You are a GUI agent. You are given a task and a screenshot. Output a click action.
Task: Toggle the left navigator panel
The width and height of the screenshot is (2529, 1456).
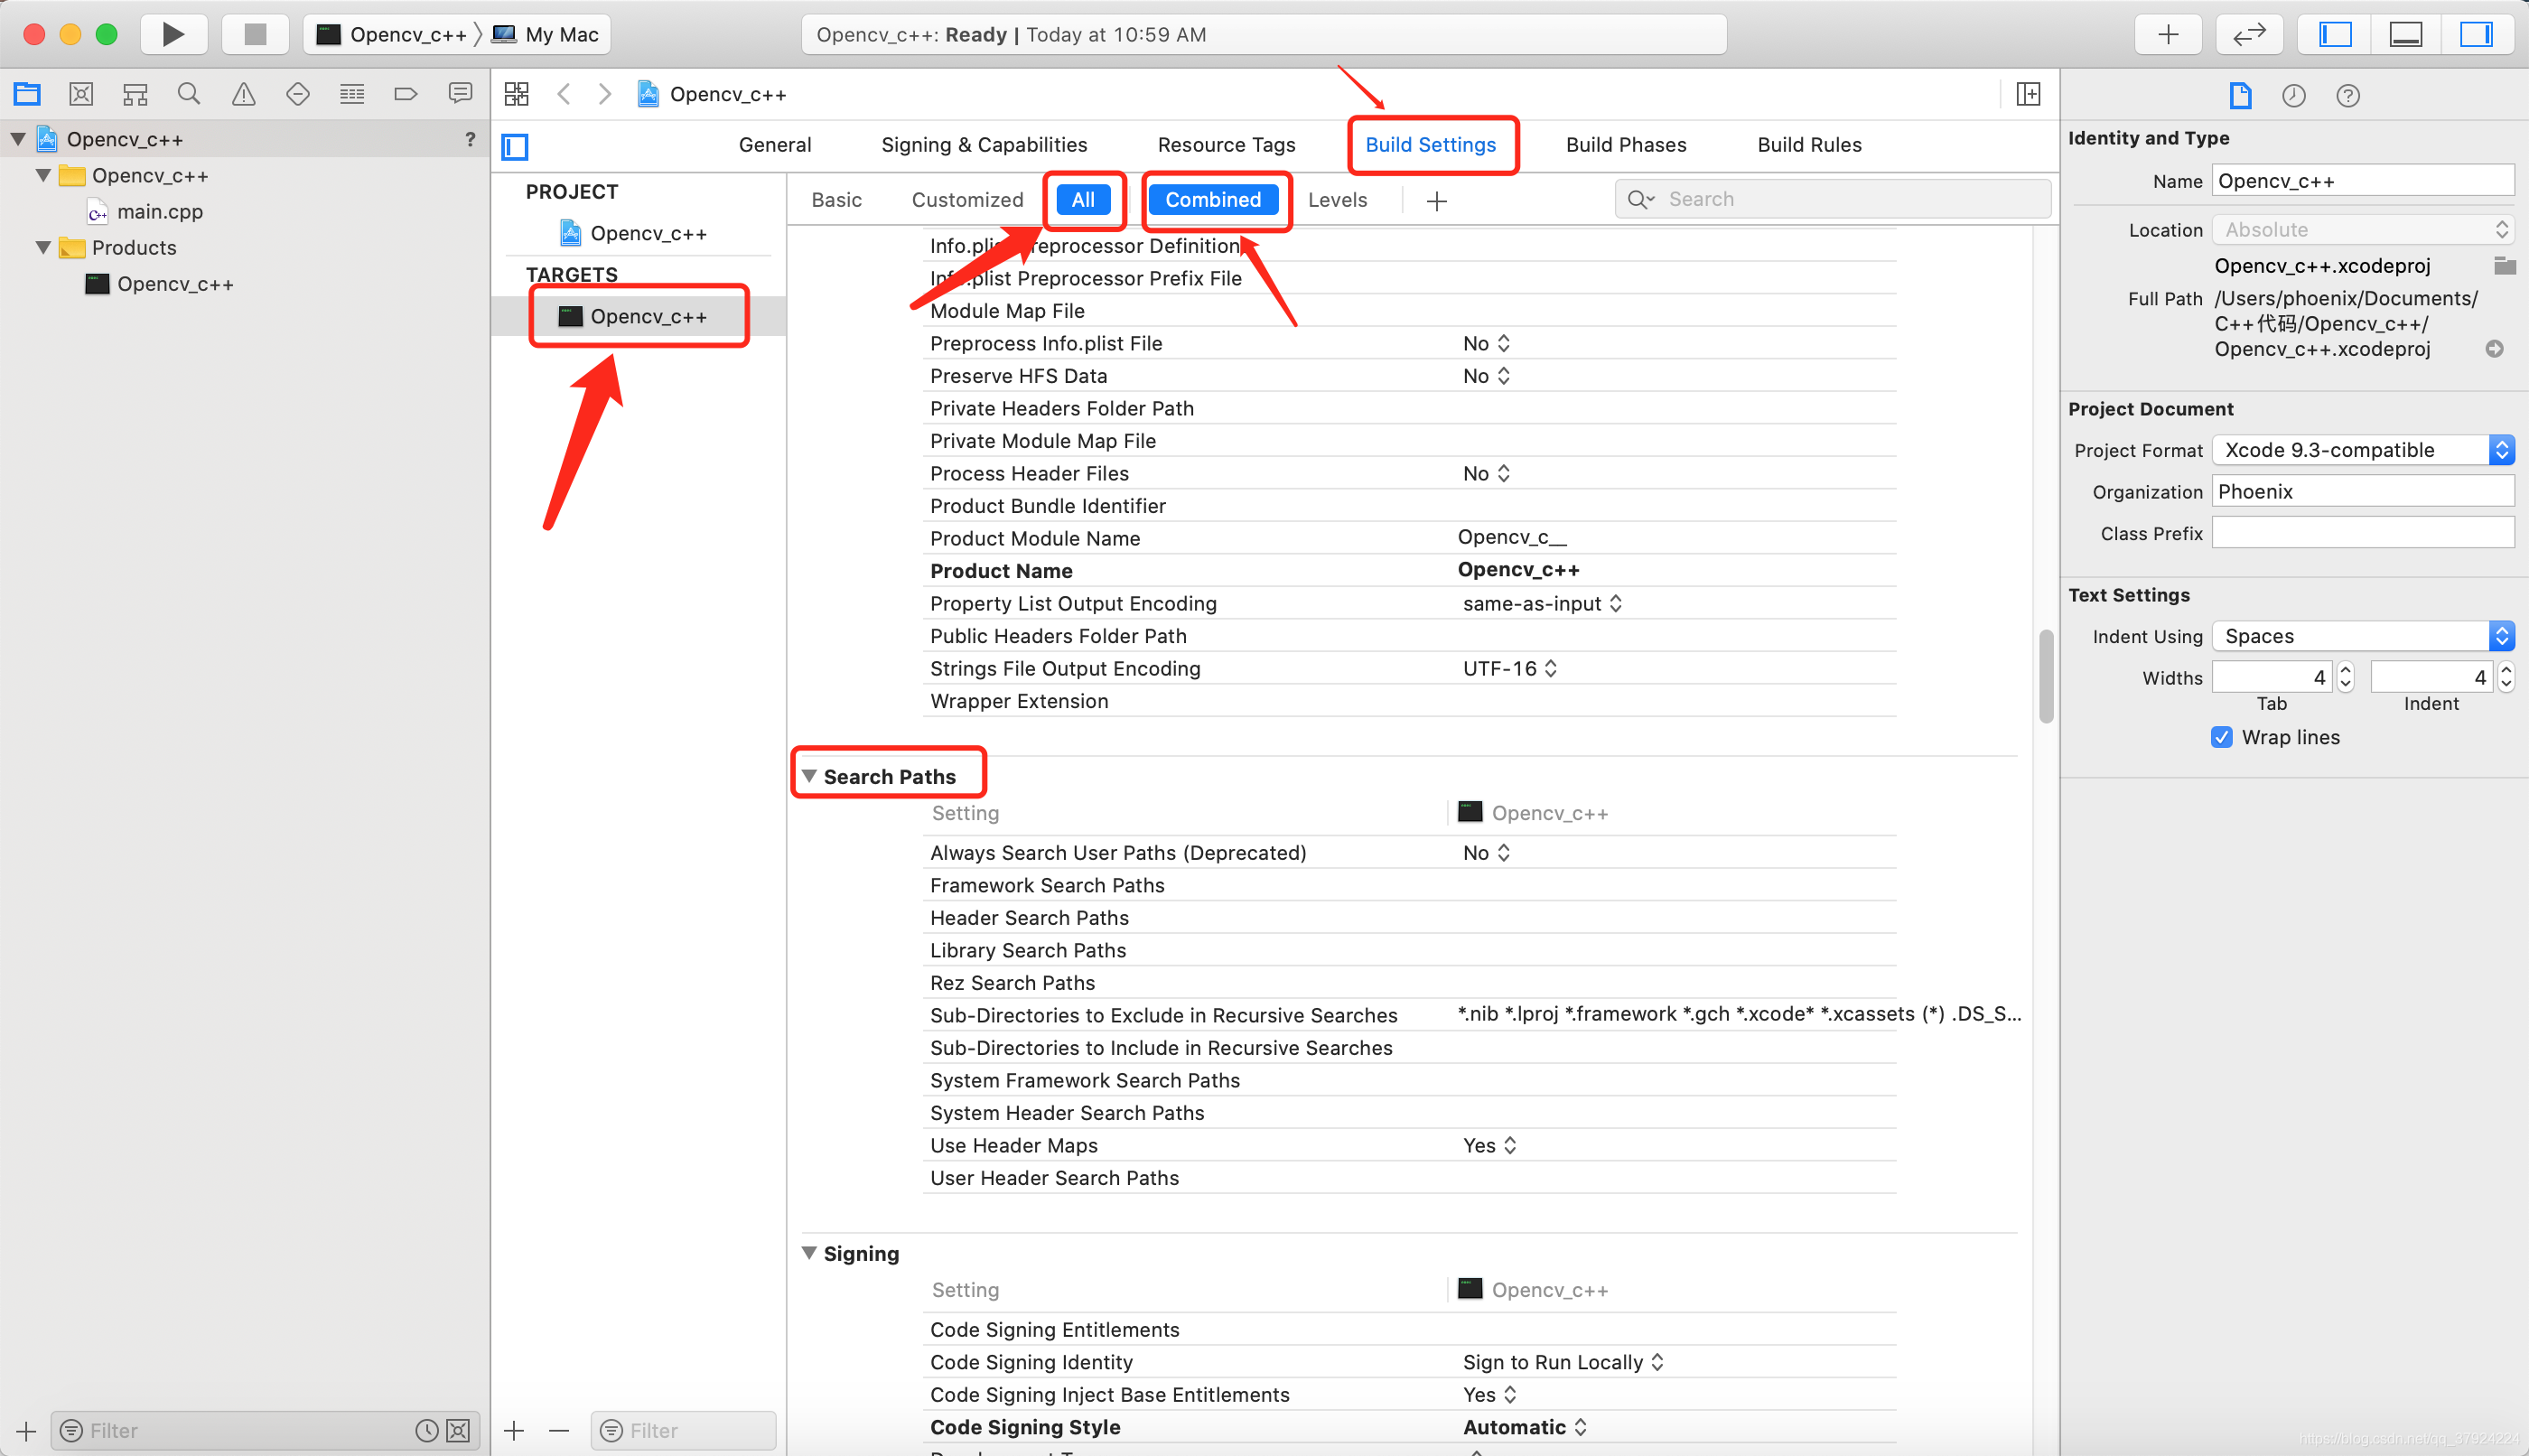tap(2335, 34)
